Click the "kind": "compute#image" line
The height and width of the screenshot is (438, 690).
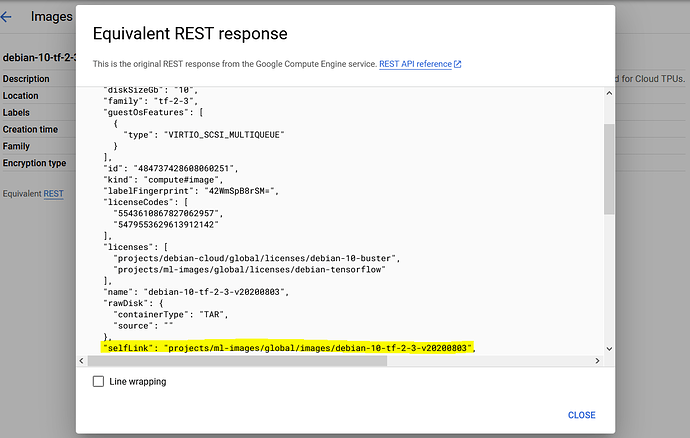[x=163, y=180]
